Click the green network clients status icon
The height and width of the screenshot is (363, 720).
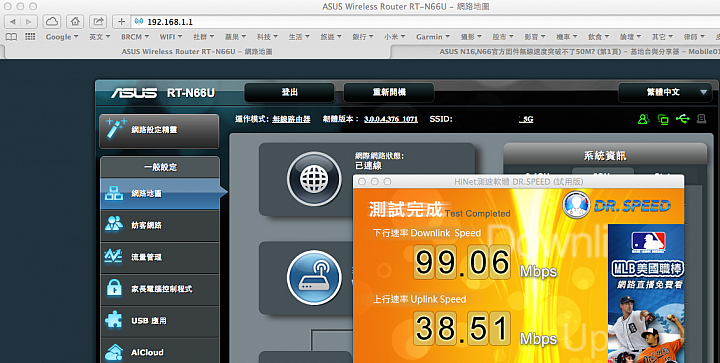[x=663, y=119]
